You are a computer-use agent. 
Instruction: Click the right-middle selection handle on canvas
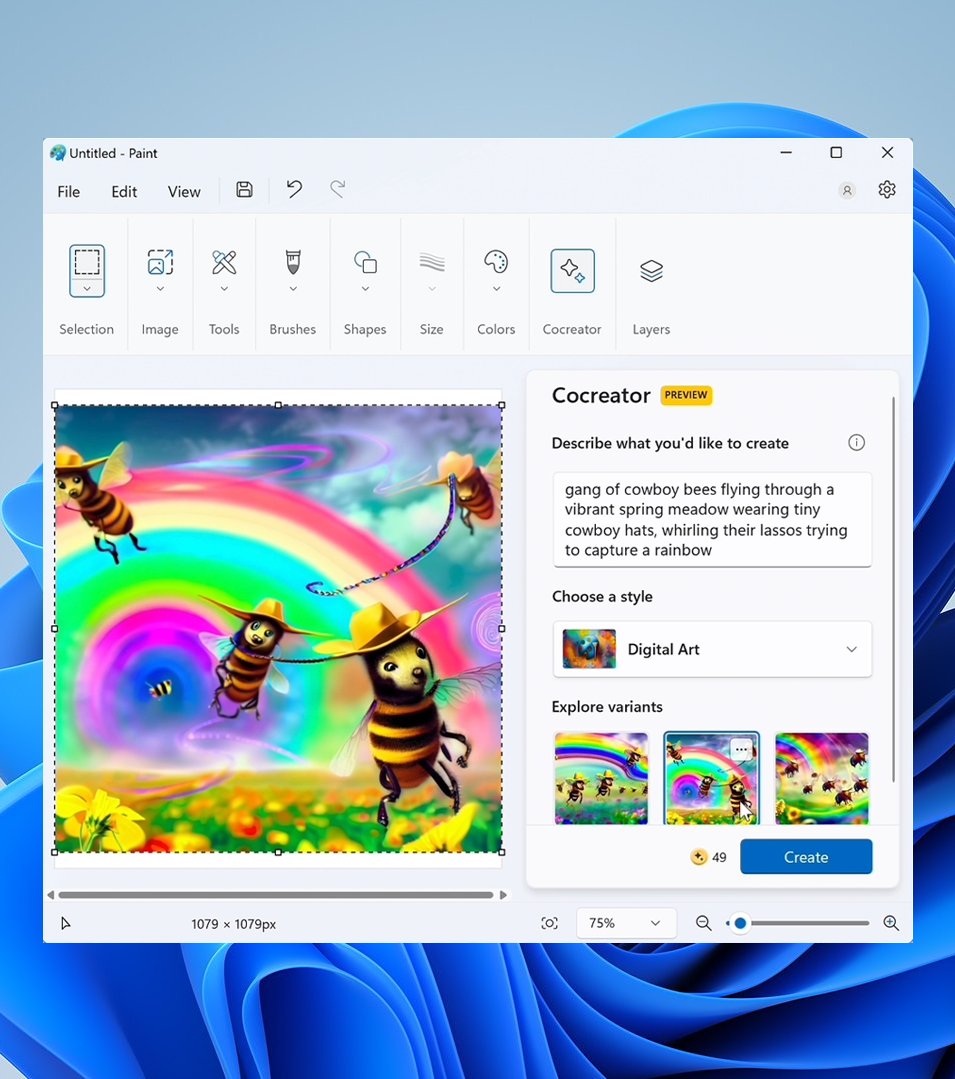pyautogui.click(x=502, y=629)
